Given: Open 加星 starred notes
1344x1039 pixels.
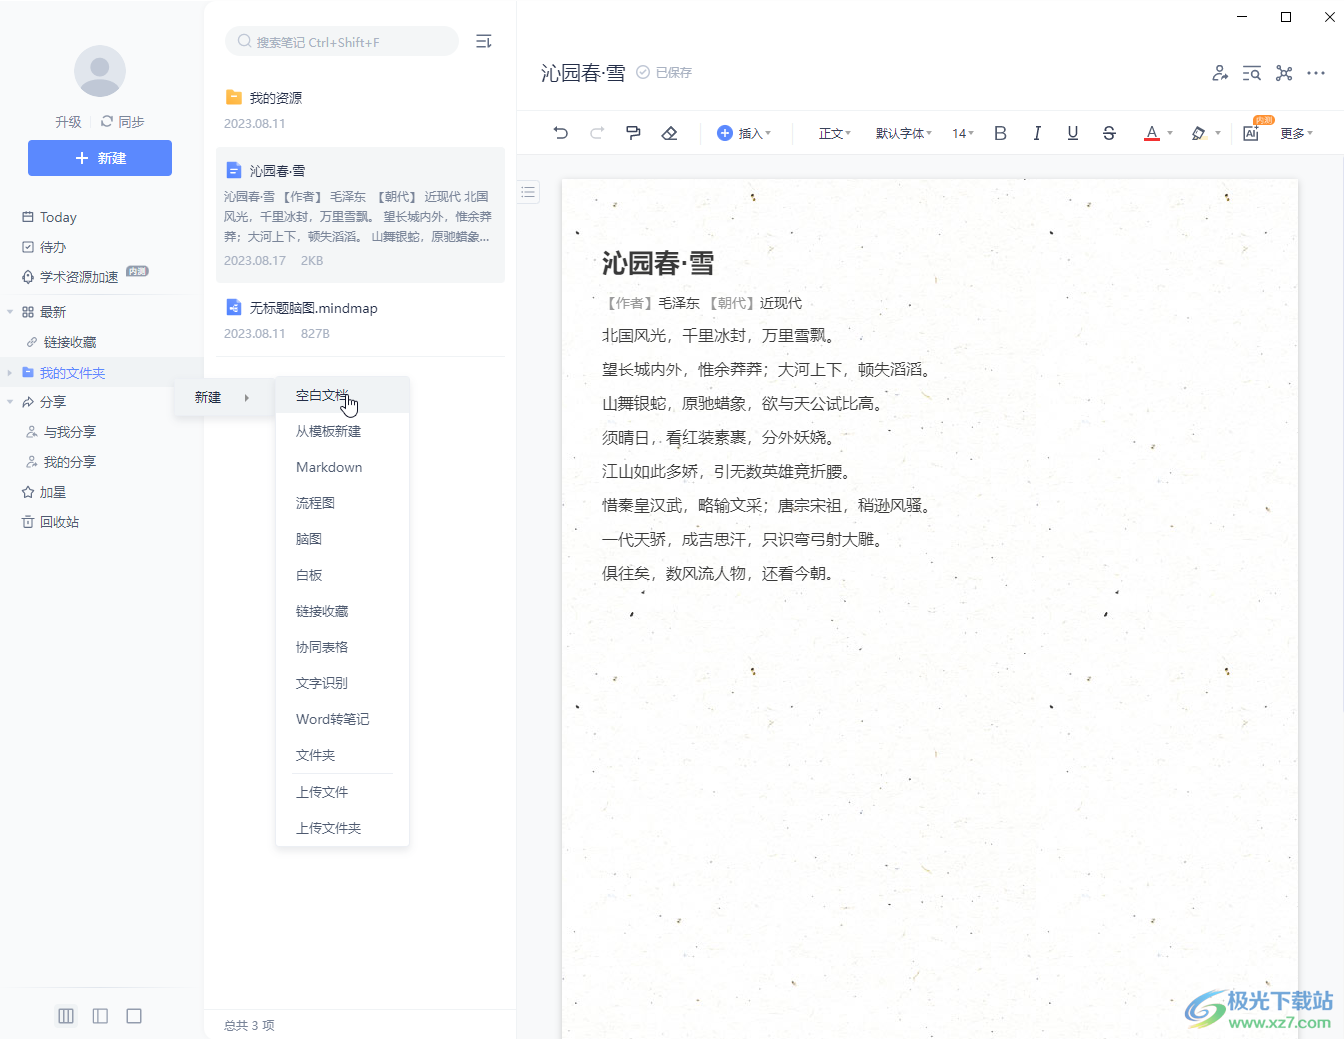Looking at the screenshot, I should [x=44, y=492].
